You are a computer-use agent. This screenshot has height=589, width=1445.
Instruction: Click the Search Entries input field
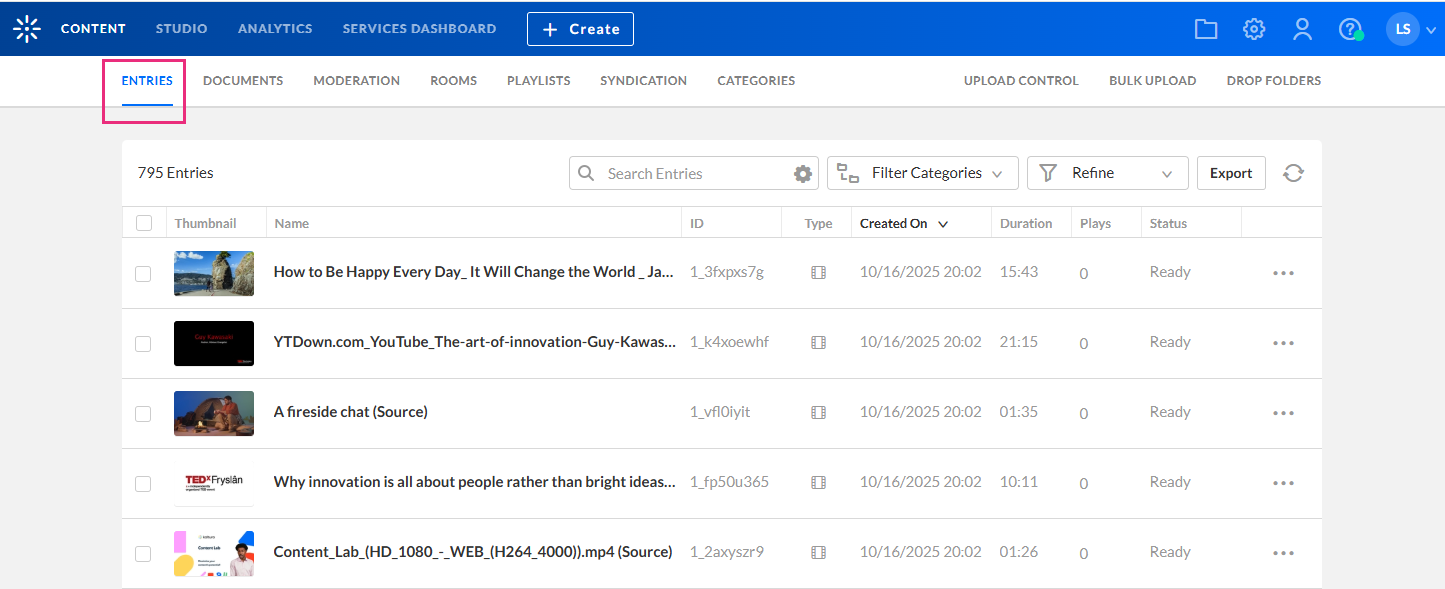pyautogui.click(x=690, y=174)
